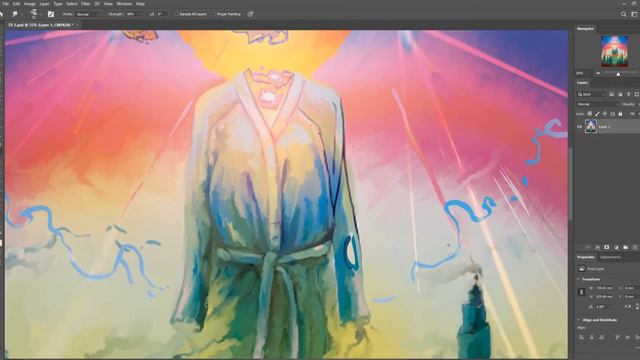Screen dimensions: 640x360
Task: Open the Help menu
Action: coord(140,4)
